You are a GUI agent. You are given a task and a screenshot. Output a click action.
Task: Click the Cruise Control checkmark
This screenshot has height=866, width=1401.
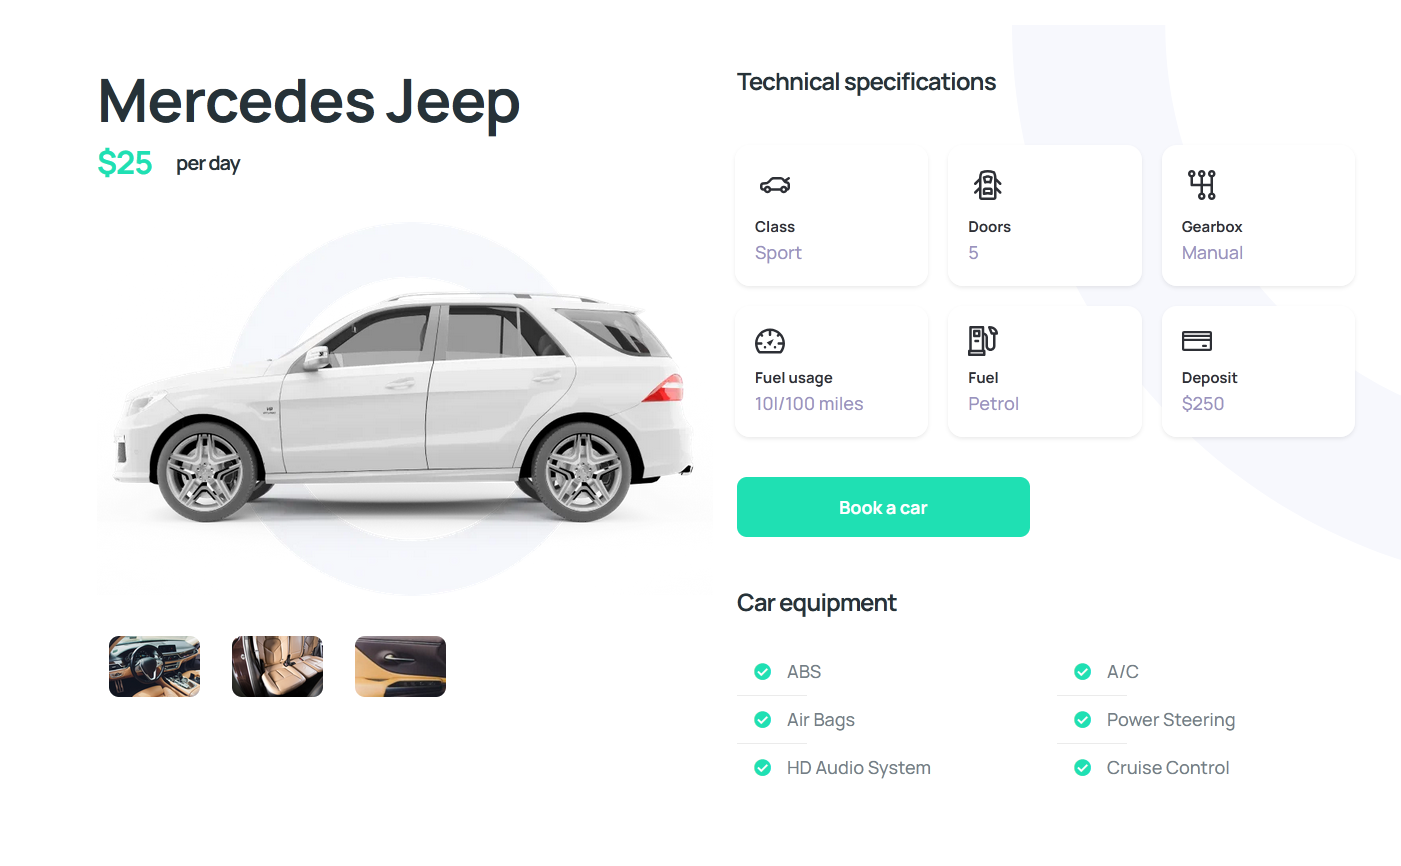(1082, 768)
